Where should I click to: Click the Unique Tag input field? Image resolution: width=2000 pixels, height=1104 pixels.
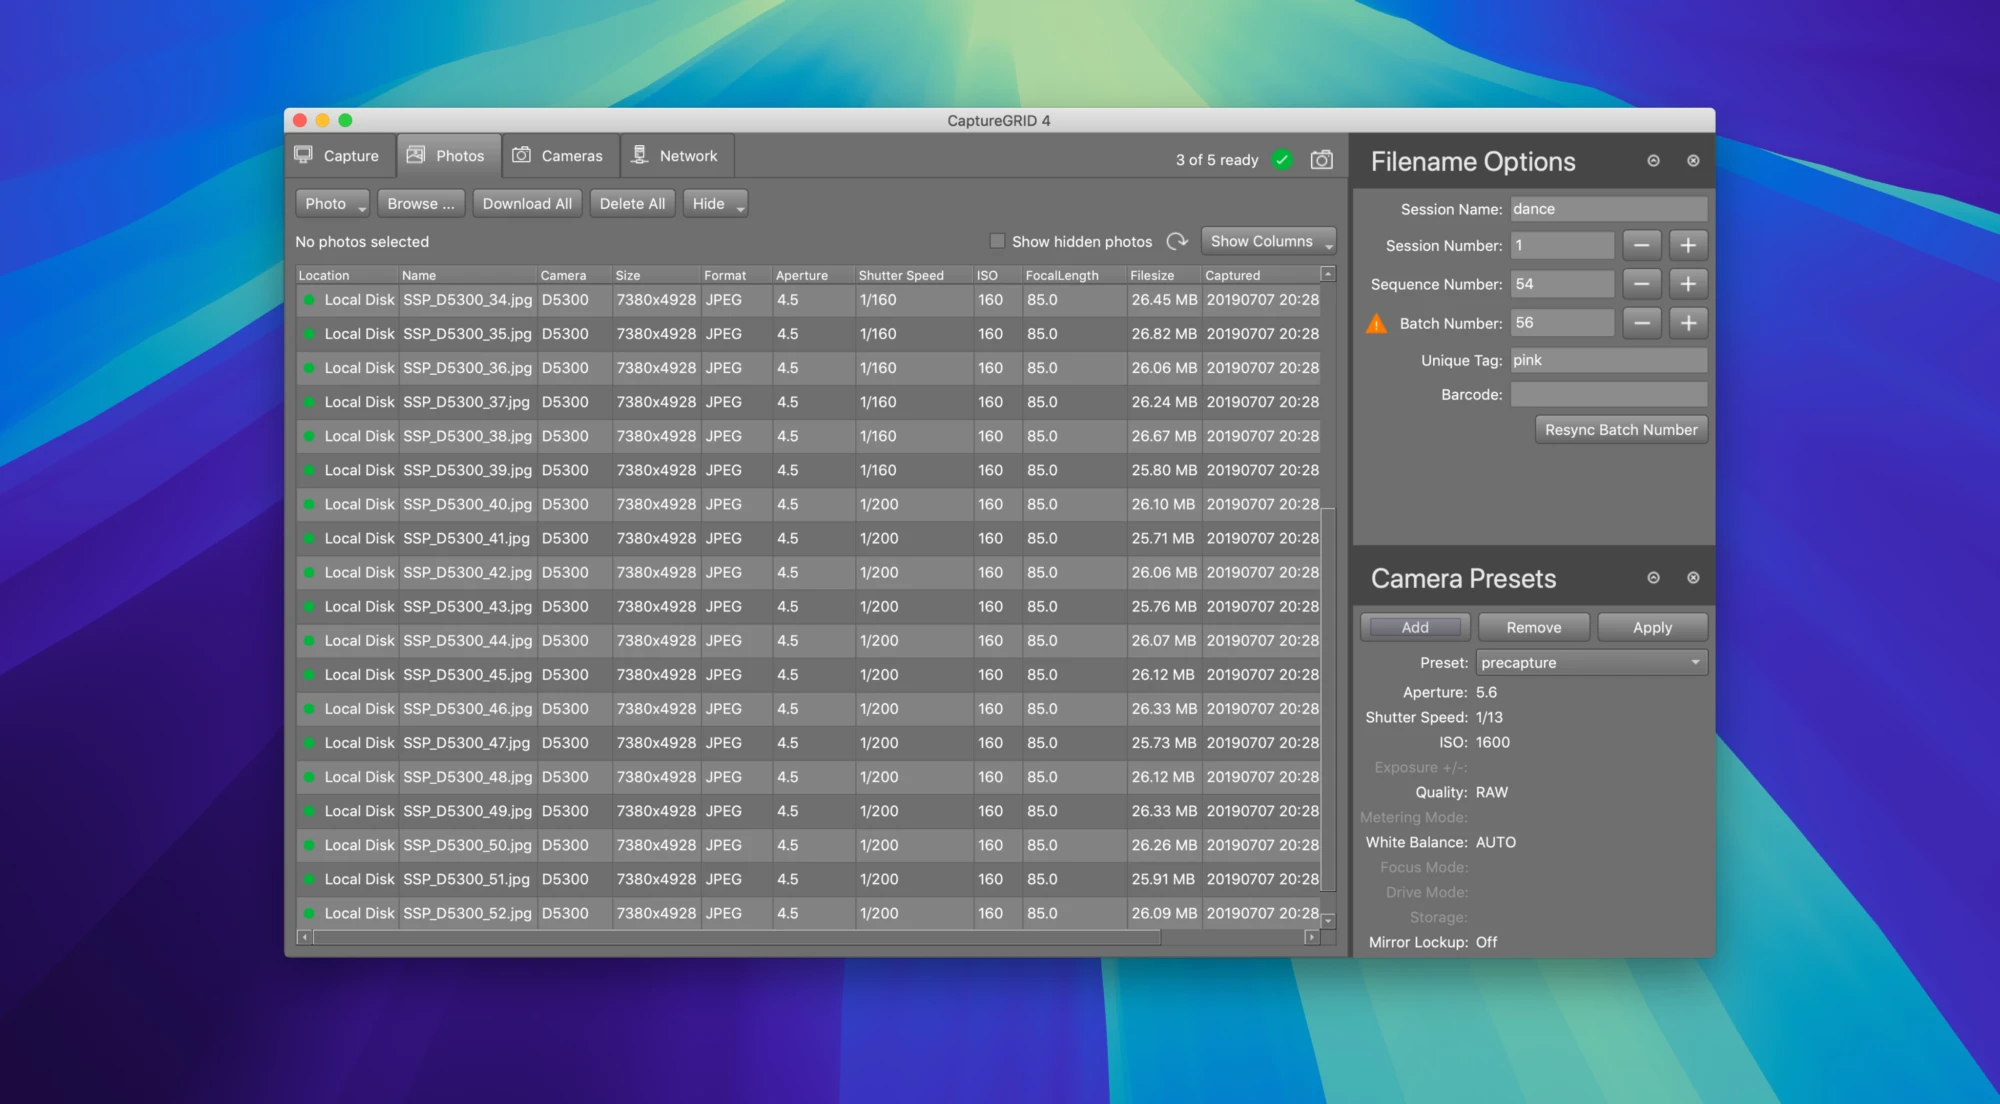coord(1607,360)
